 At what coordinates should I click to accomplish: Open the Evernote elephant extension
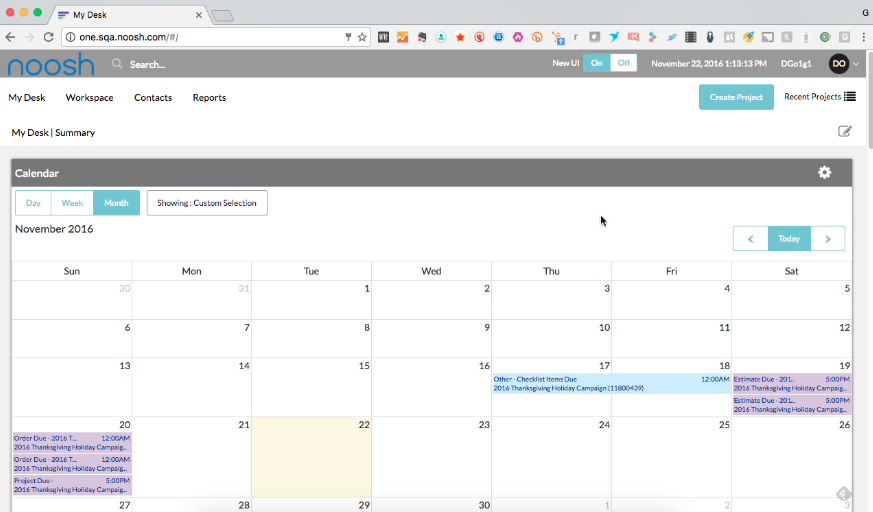[422, 37]
